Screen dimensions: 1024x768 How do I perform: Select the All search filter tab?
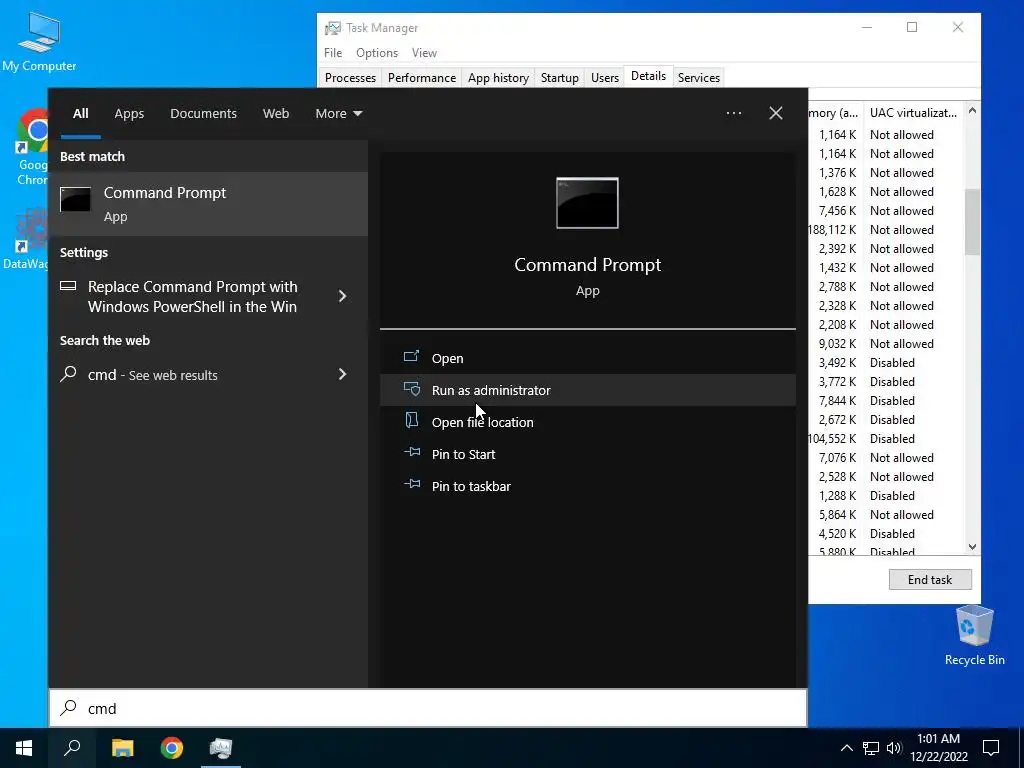point(80,114)
